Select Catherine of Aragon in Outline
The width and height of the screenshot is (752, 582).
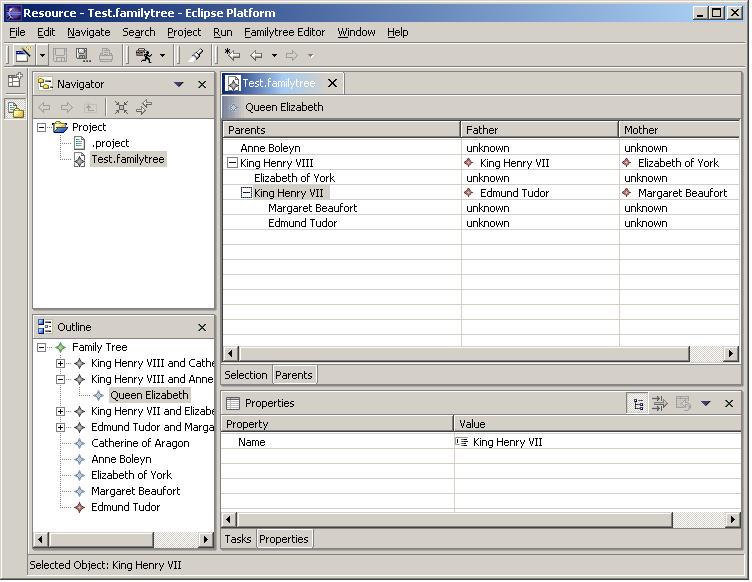[x=140, y=443]
